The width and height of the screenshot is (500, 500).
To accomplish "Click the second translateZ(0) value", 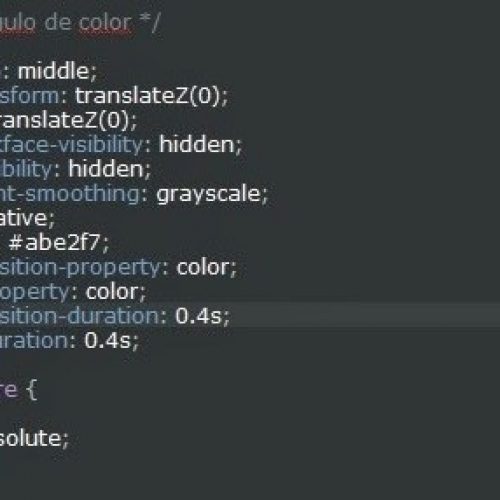I will pyautogui.click(x=65, y=120).
